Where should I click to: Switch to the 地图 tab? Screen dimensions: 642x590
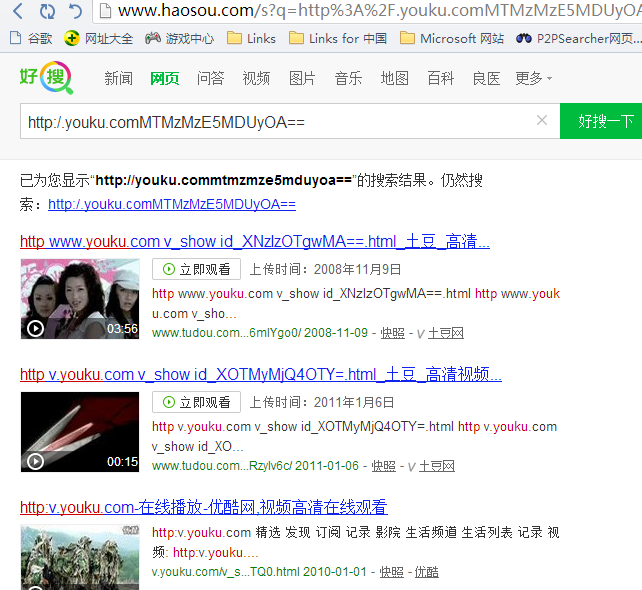tap(395, 78)
